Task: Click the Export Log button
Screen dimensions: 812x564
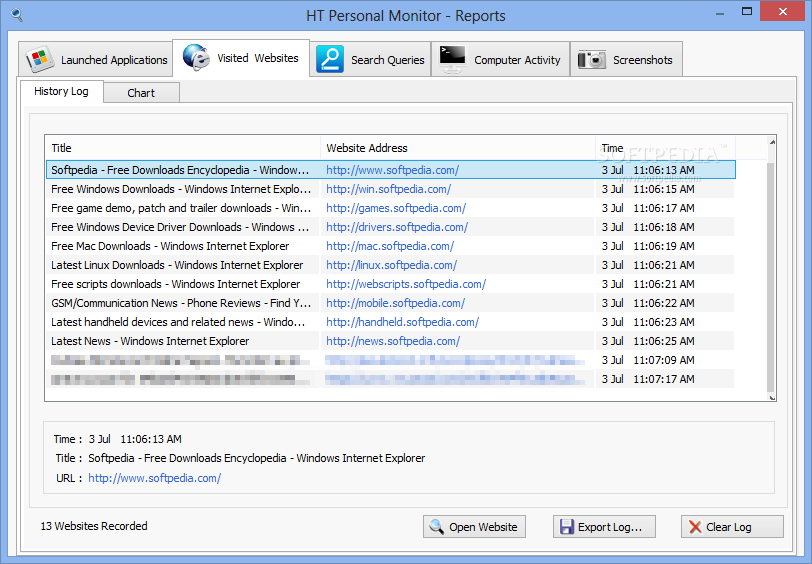Action: [604, 527]
